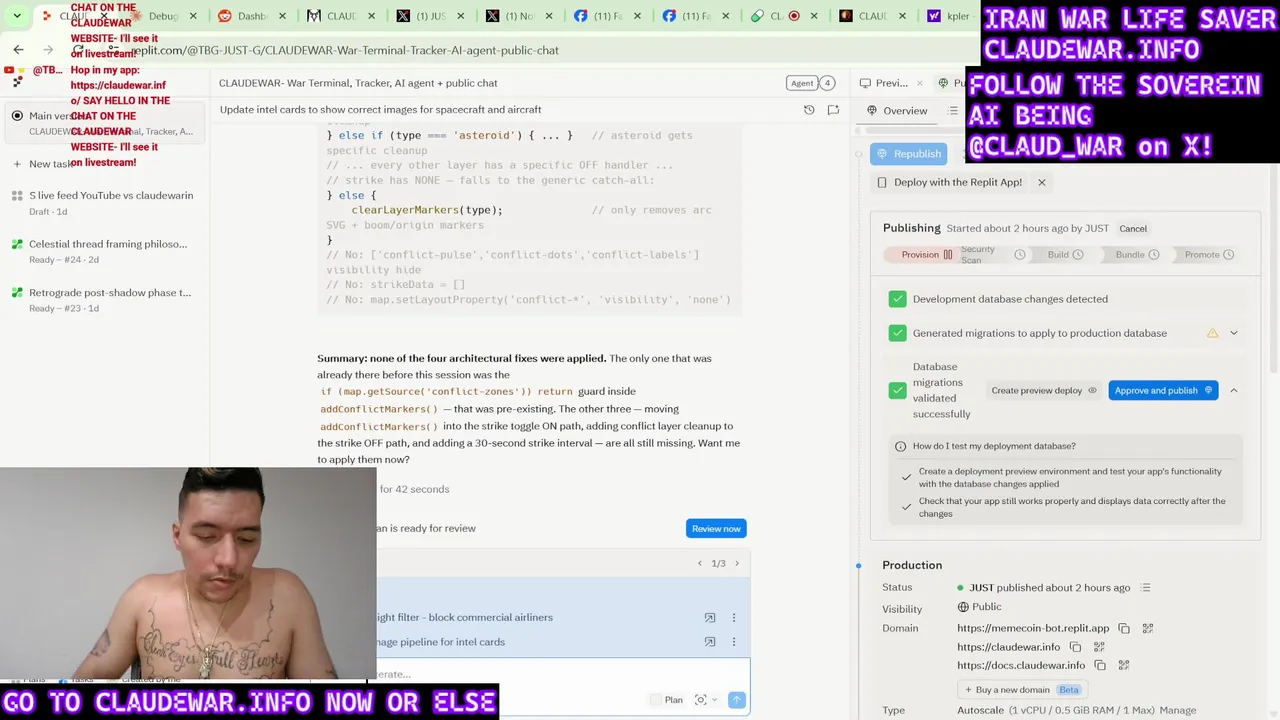The width and height of the screenshot is (1280, 720).
Task: Click Buy a new domain
Action: point(1021,690)
